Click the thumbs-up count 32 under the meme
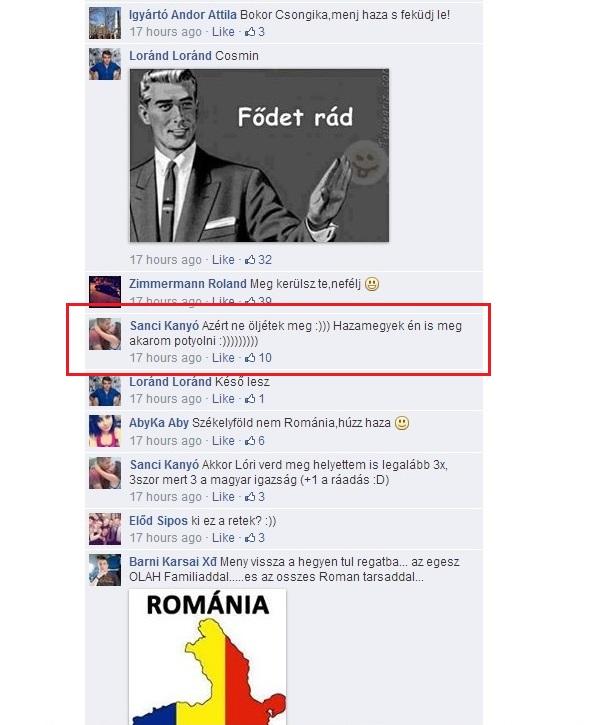Image resolution: width=611 pixels, height=725 pixels. point(265,260)
